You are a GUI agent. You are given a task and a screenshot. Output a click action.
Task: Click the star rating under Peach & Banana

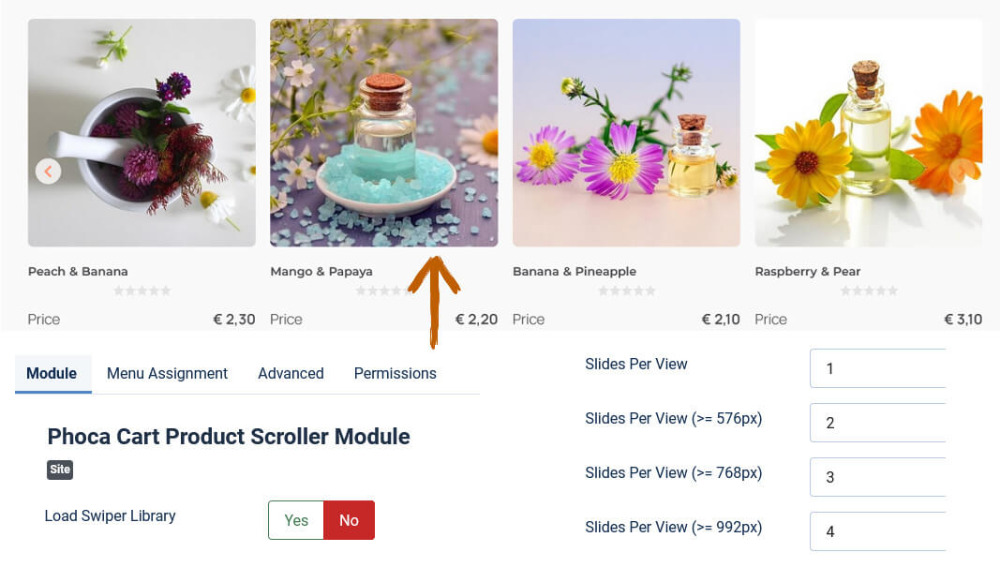142,291
